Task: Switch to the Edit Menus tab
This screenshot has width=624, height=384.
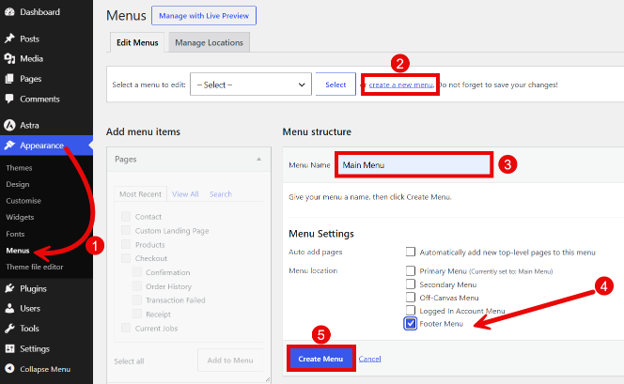Action: (x=137, y=43)
